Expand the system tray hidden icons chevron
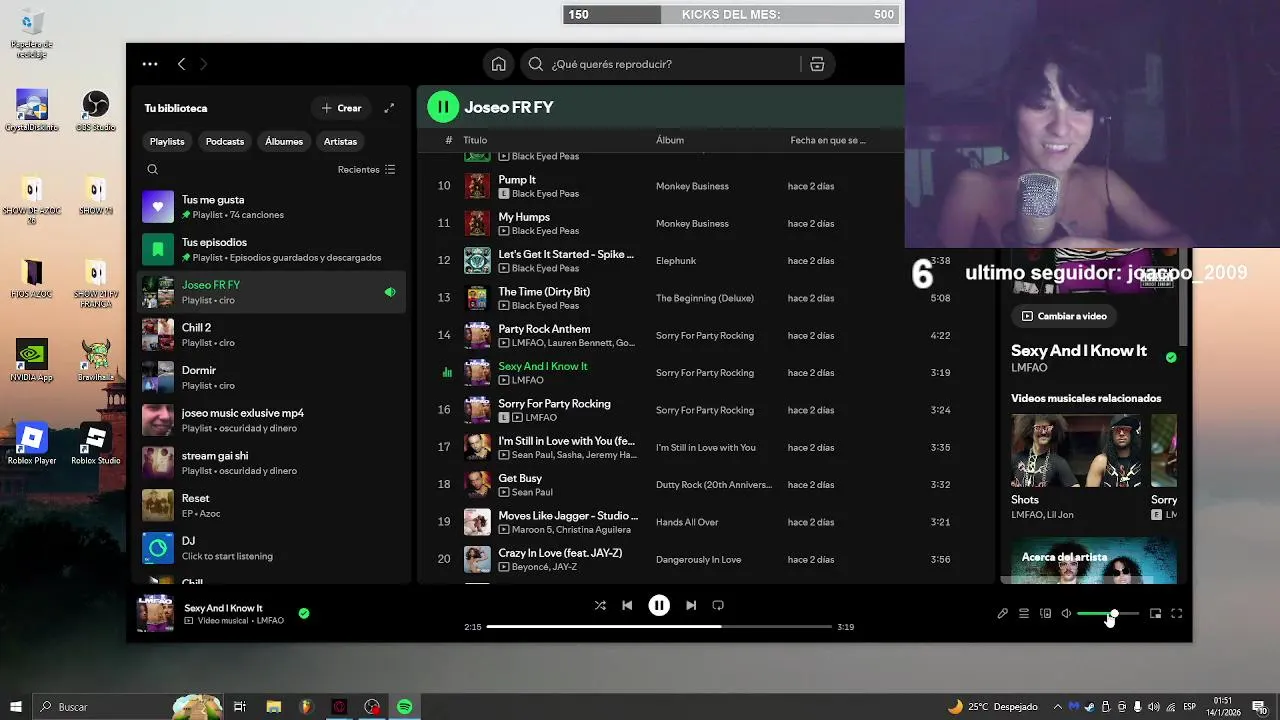 [x=1058, y=707]
